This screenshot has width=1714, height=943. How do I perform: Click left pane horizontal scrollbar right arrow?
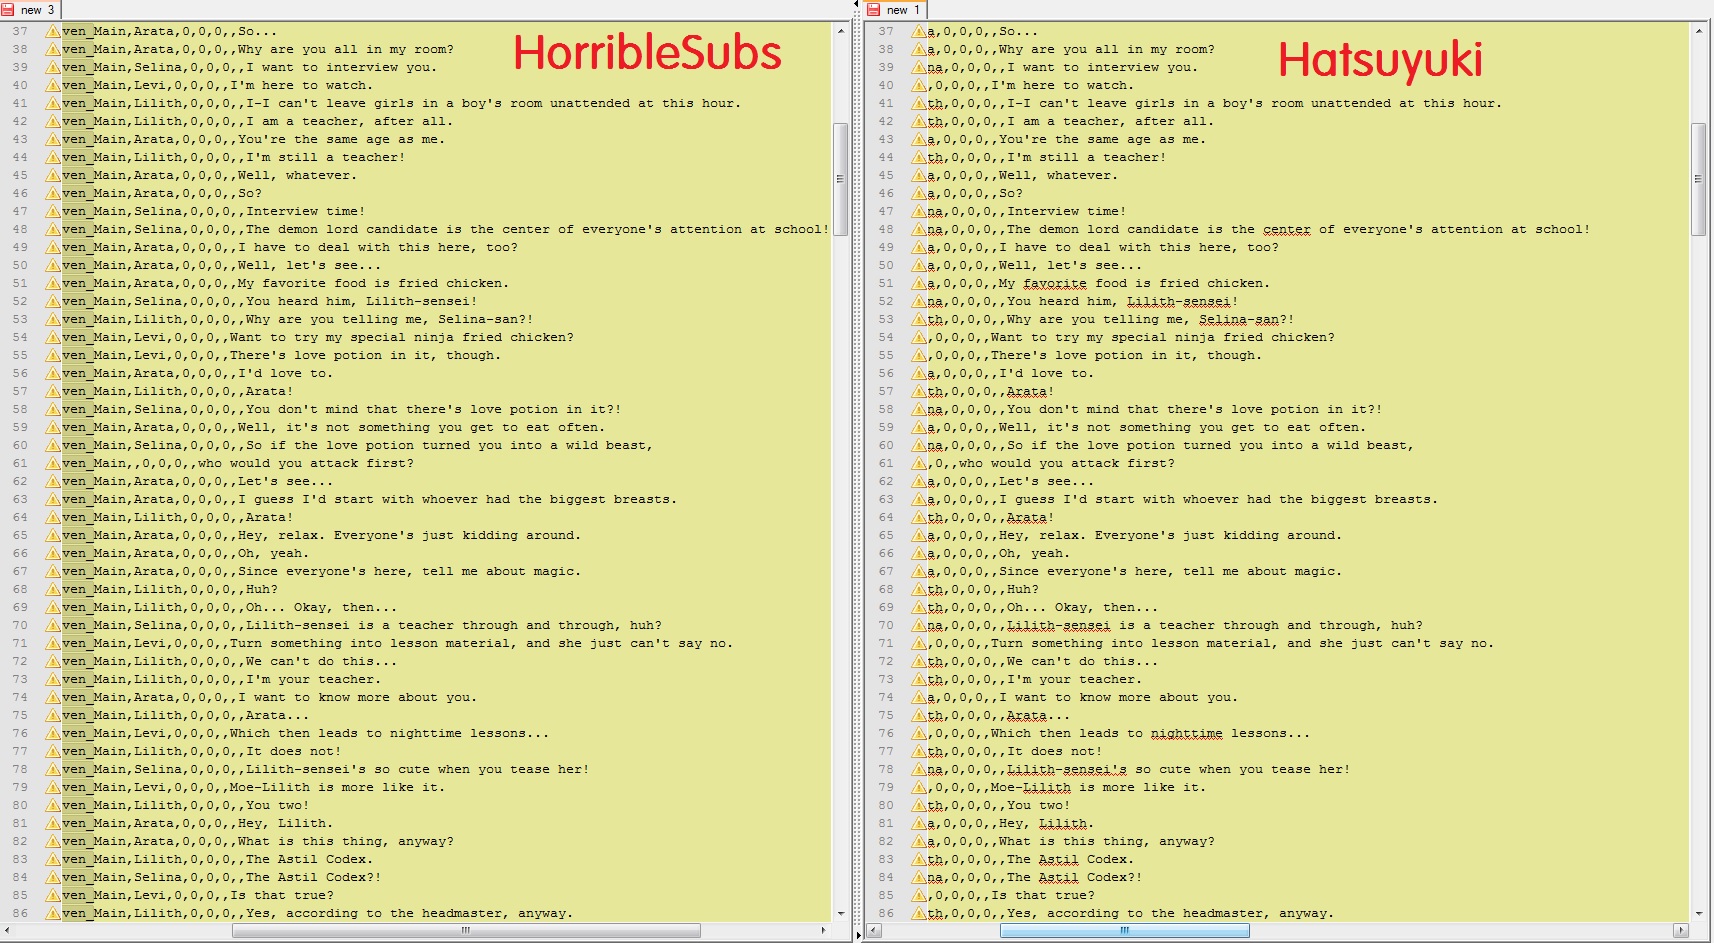click(x=824, y=930)
